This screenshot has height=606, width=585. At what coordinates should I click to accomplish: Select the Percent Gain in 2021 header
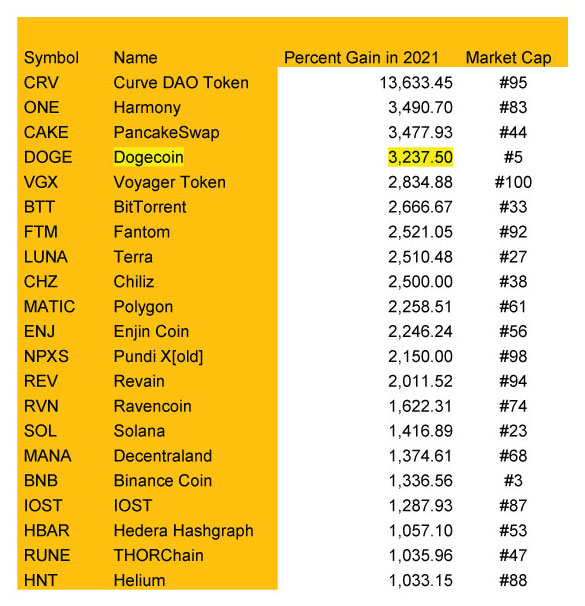361,58
